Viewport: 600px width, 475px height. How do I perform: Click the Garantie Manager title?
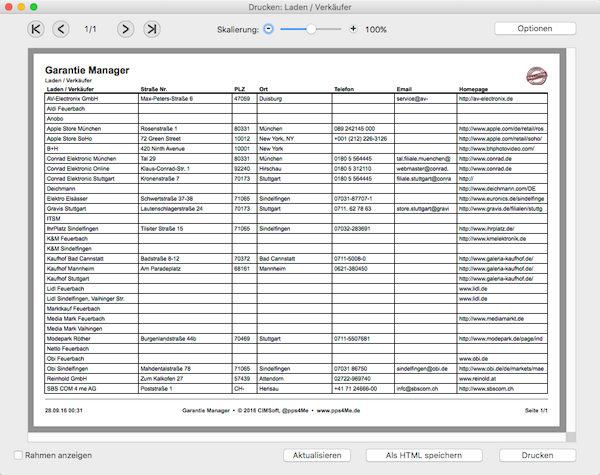tap(87, 70)
